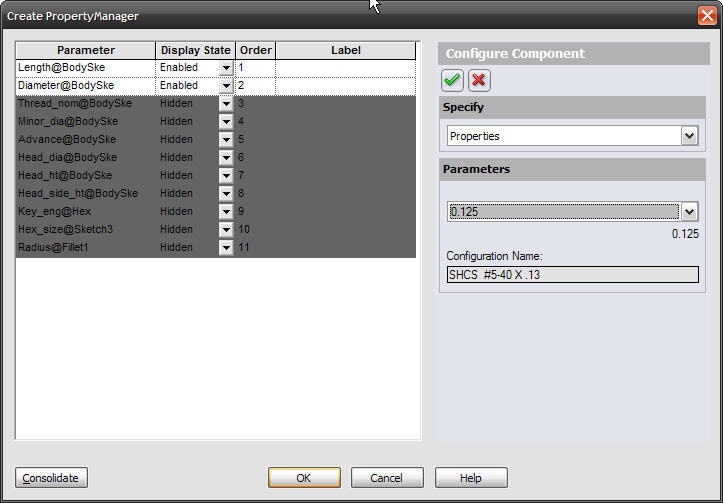
Task: Click the Label cell for Diameter@BodySke
Action: point(346,86)
